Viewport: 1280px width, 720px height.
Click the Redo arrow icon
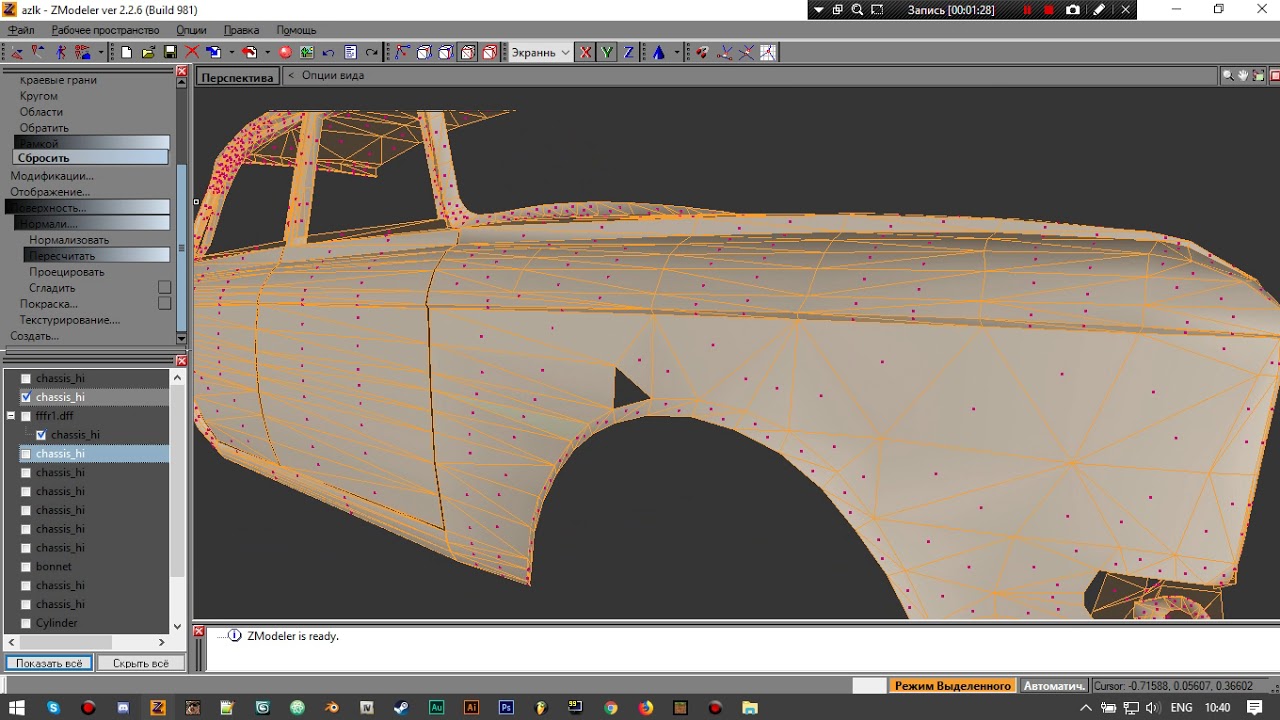[372, 52]
